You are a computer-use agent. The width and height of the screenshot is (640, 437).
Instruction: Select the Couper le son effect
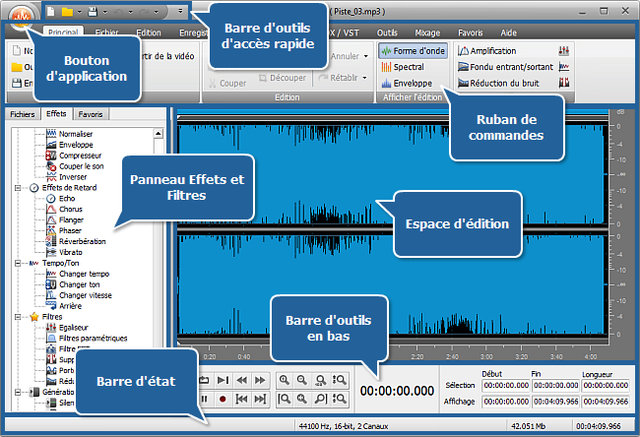pos(75,166)
